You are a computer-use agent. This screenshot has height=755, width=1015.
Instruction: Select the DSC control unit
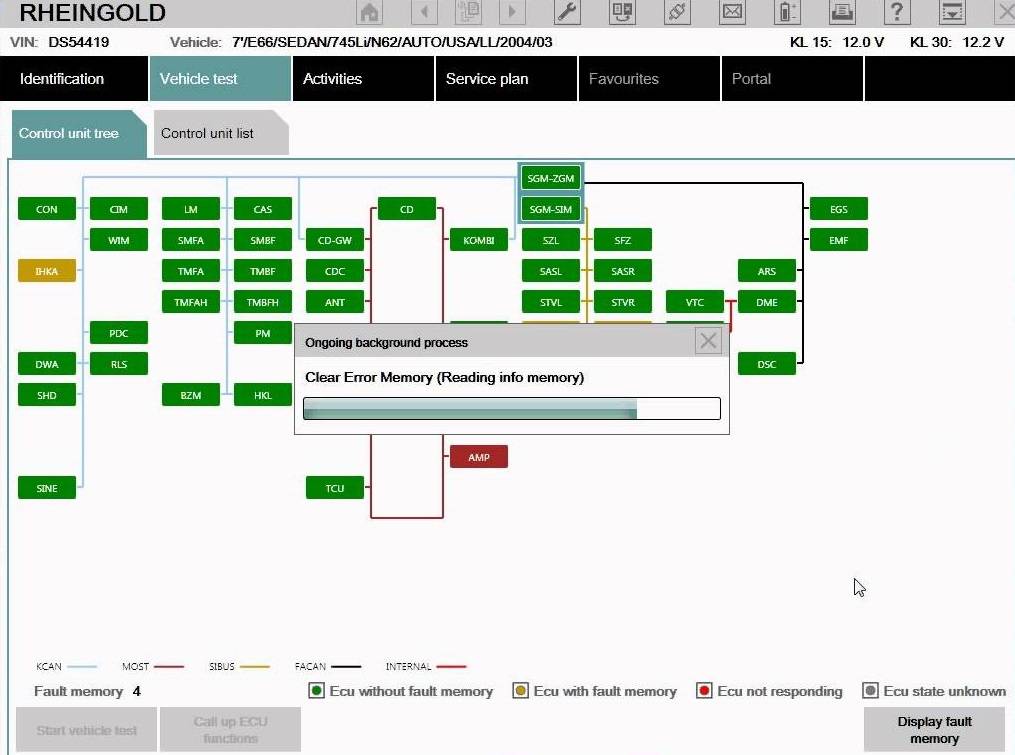coord(766,364)
